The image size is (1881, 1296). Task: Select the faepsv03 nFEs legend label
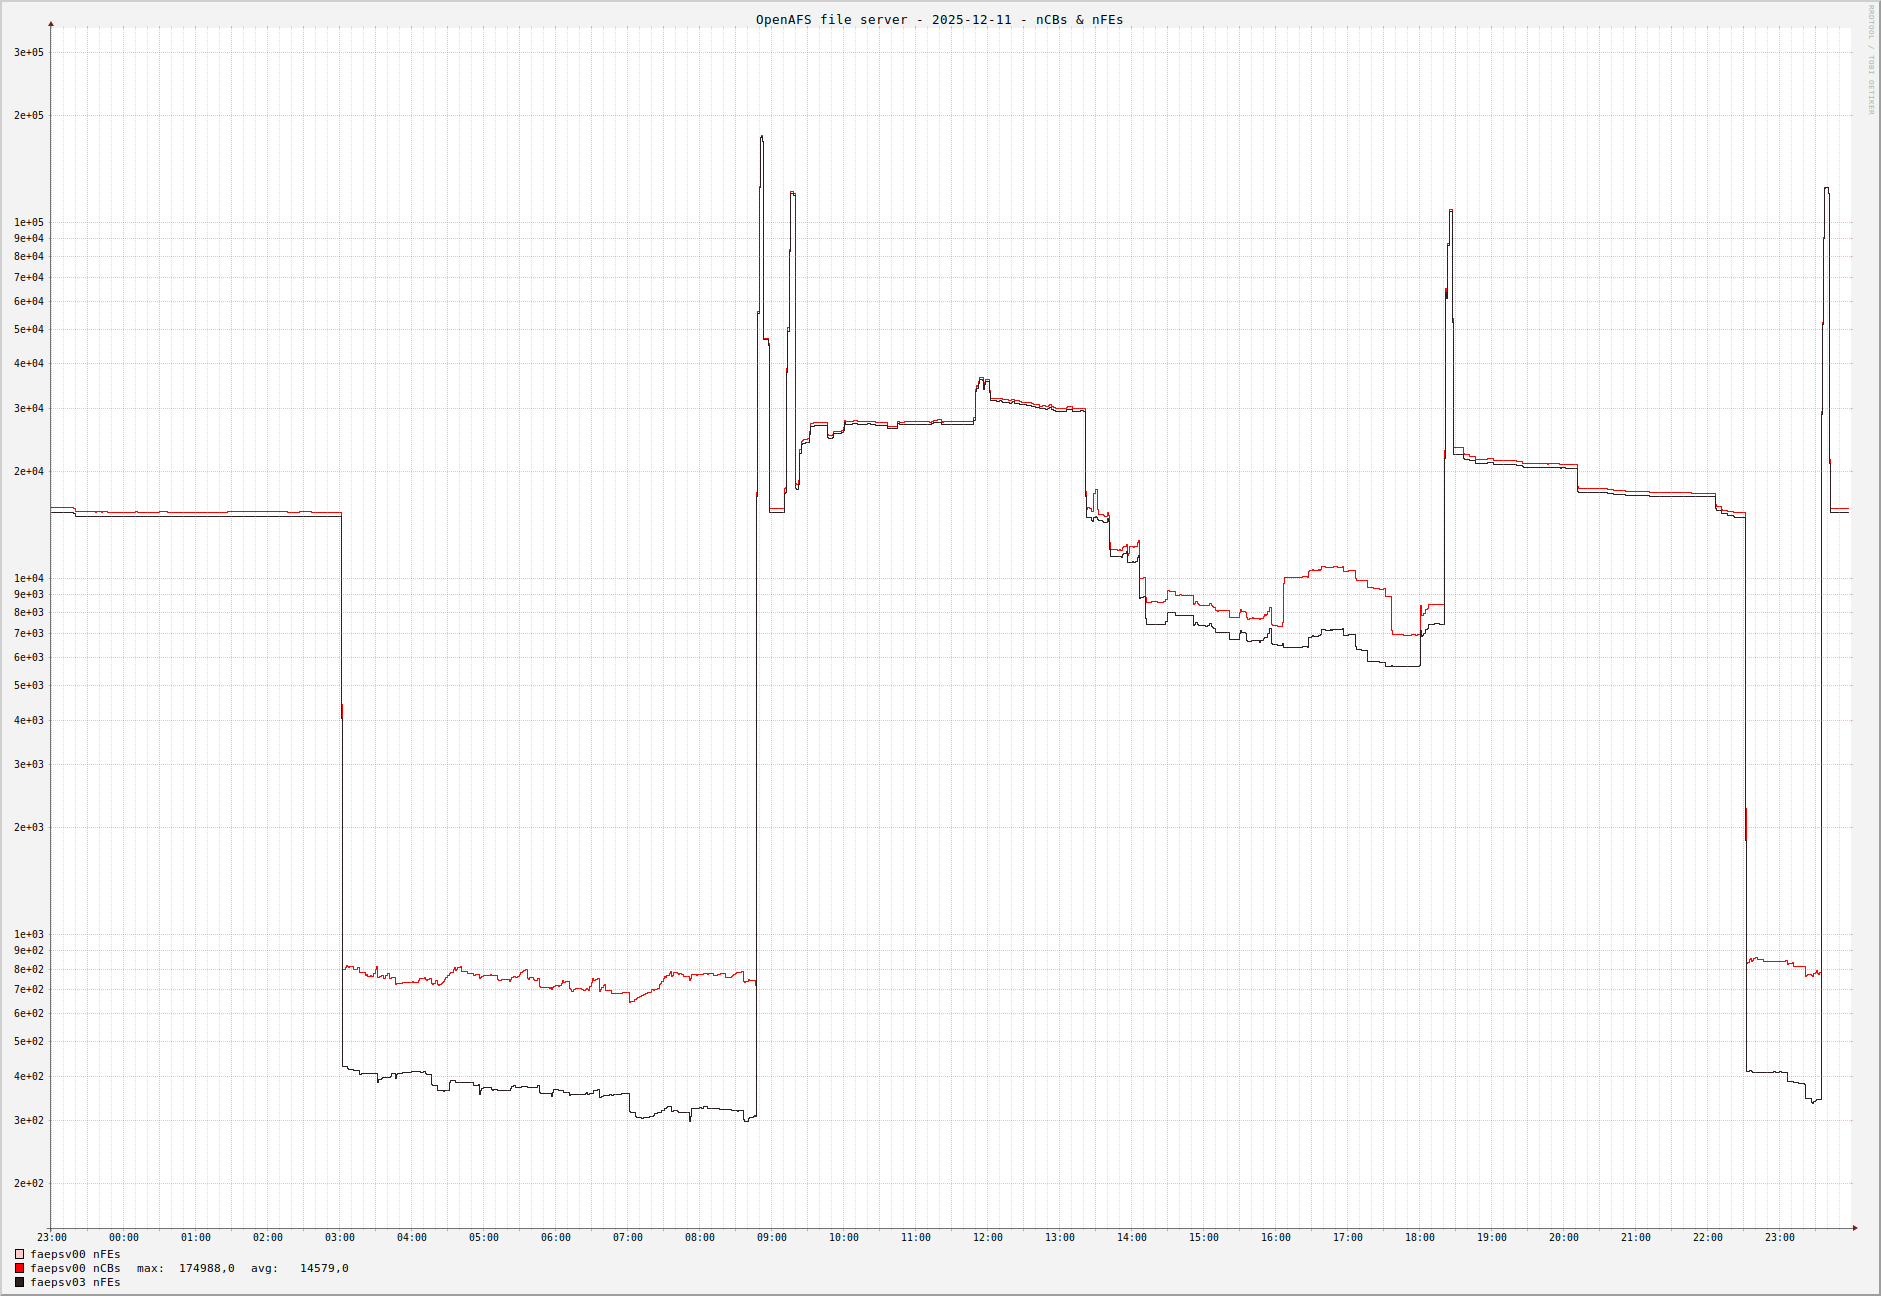click(x=75, y=1282)
